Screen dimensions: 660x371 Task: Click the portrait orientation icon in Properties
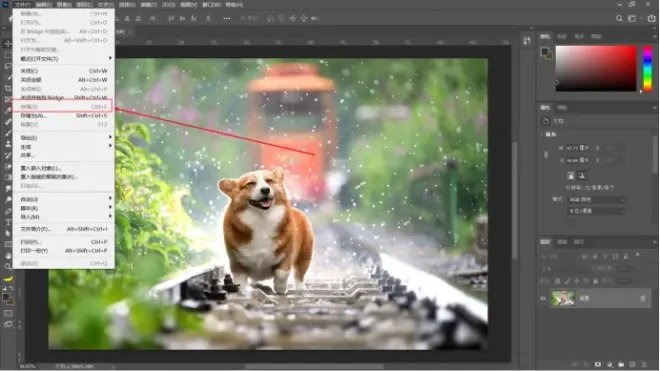[x=571, y=175]
